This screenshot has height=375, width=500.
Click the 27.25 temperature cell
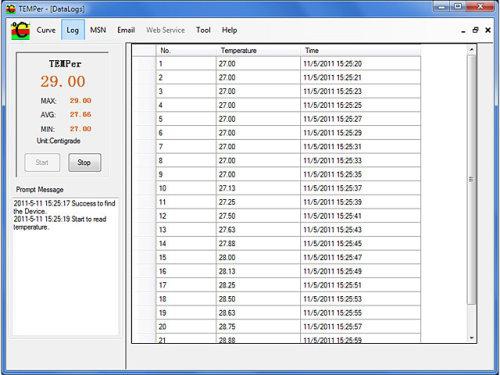point(258,202)
